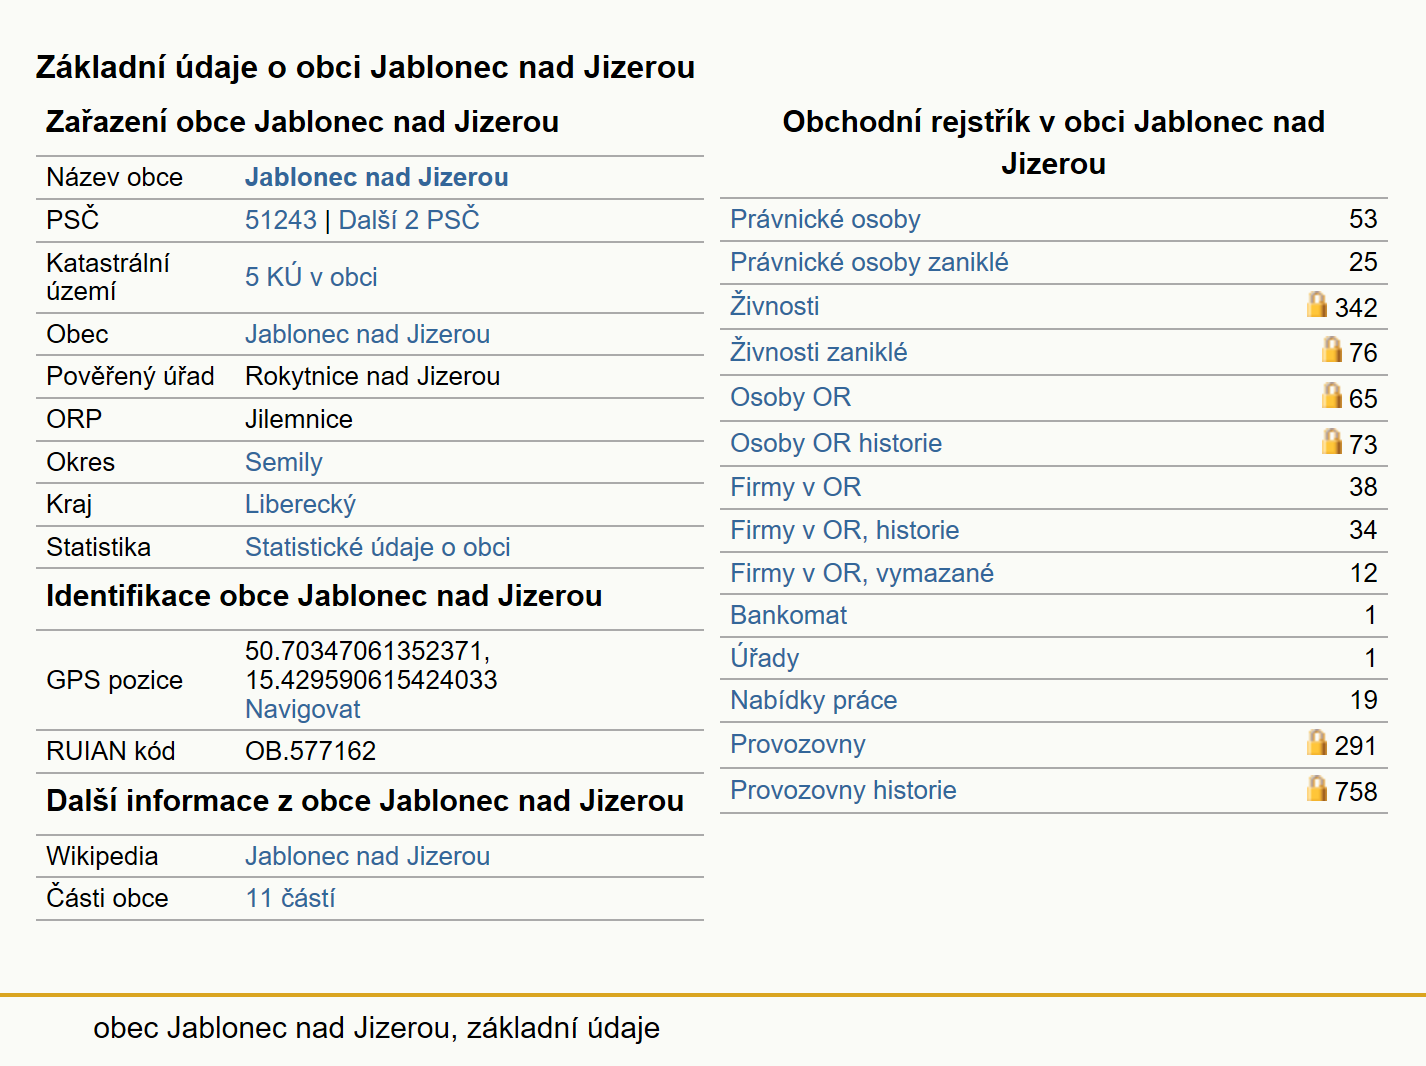Open the Úřady link
The height and width of the screenshot is (1066, 1426).
[x=765, y=657]
